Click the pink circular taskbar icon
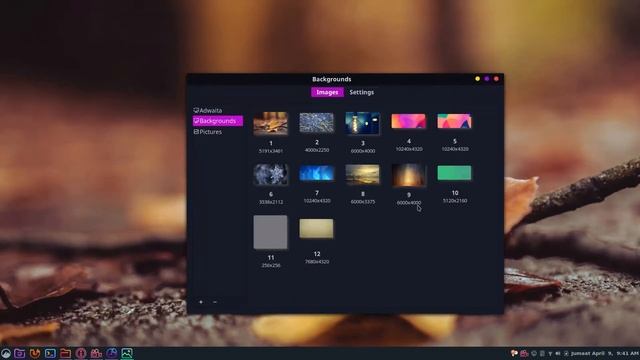 point(81,353)
